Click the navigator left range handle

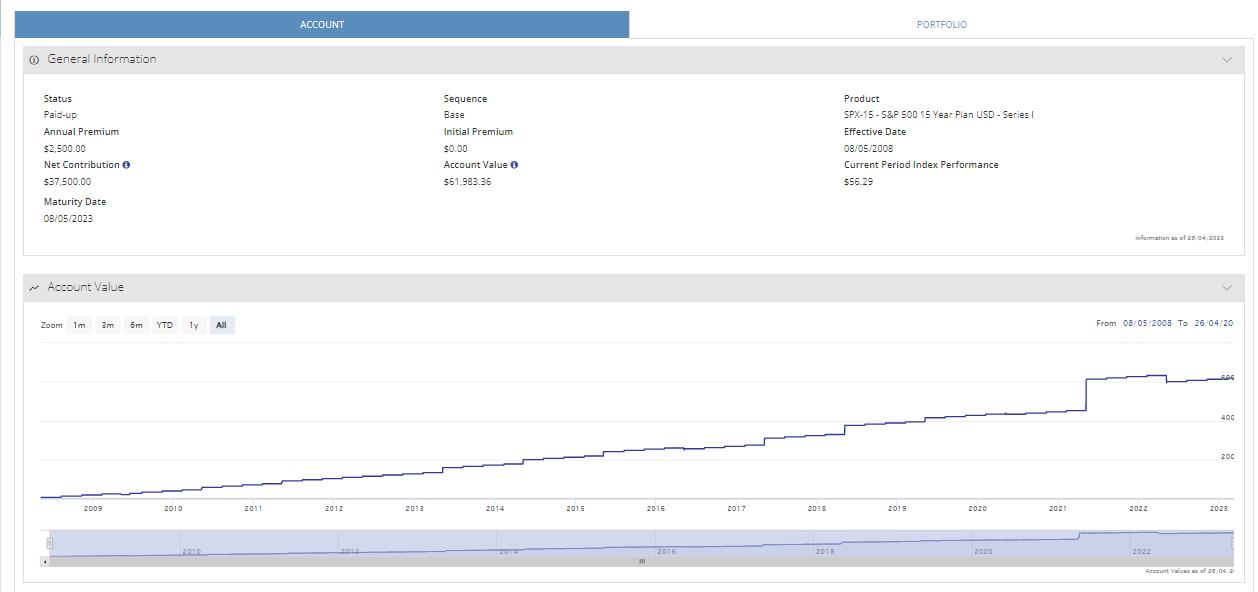(49, 543)
